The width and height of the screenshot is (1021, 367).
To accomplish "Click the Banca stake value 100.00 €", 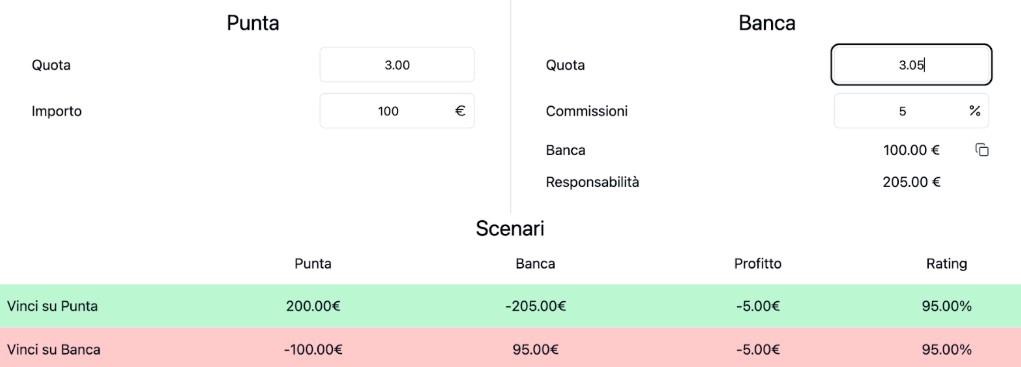I will 911,150.
